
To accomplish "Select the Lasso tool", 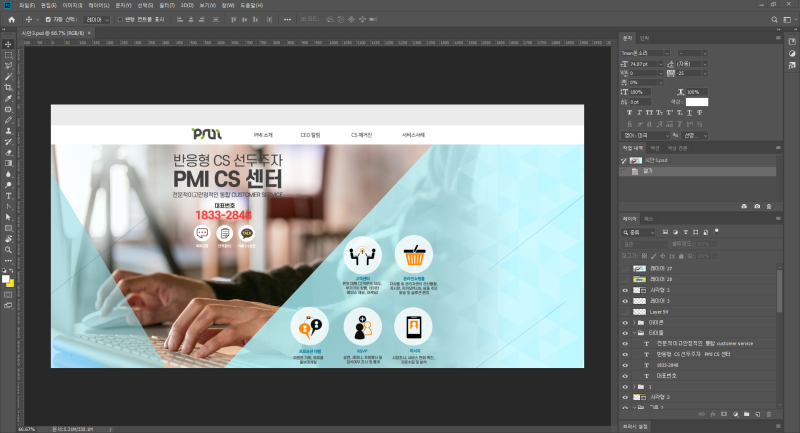I will [8, 66].
